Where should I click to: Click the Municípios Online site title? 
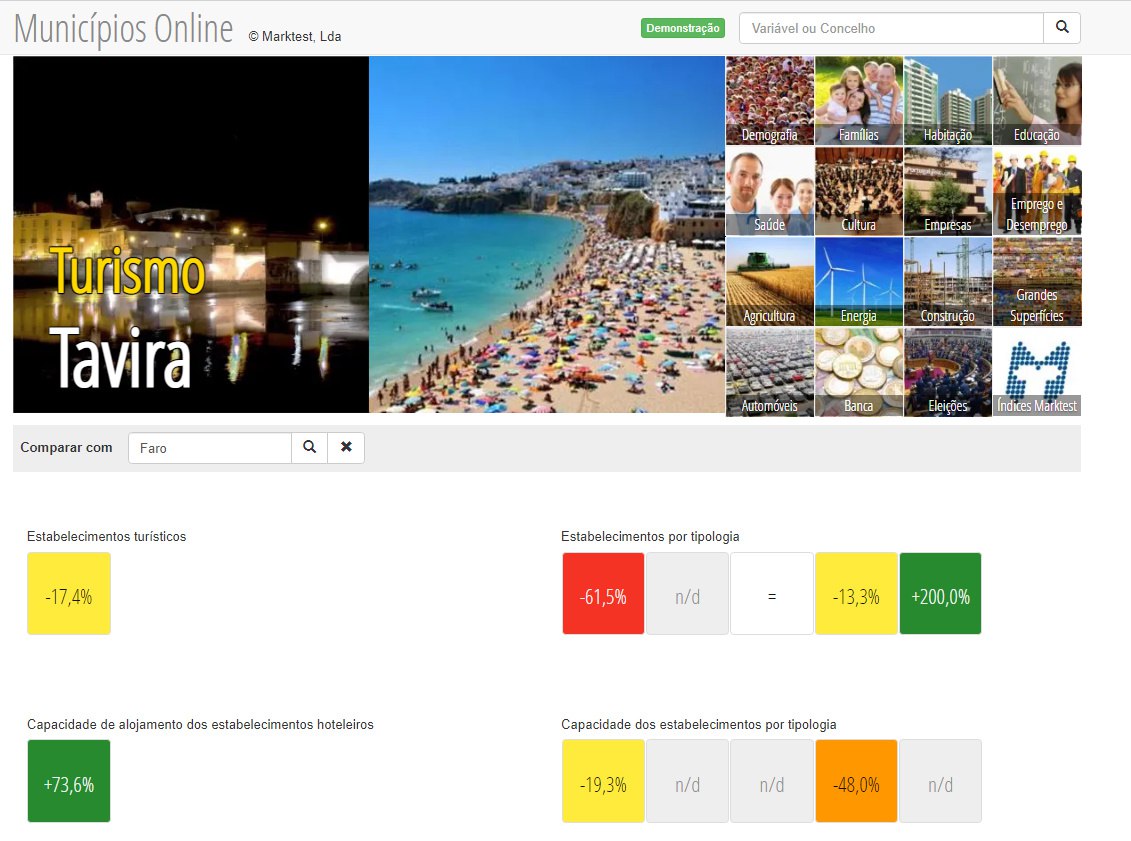tap(124, 29)
